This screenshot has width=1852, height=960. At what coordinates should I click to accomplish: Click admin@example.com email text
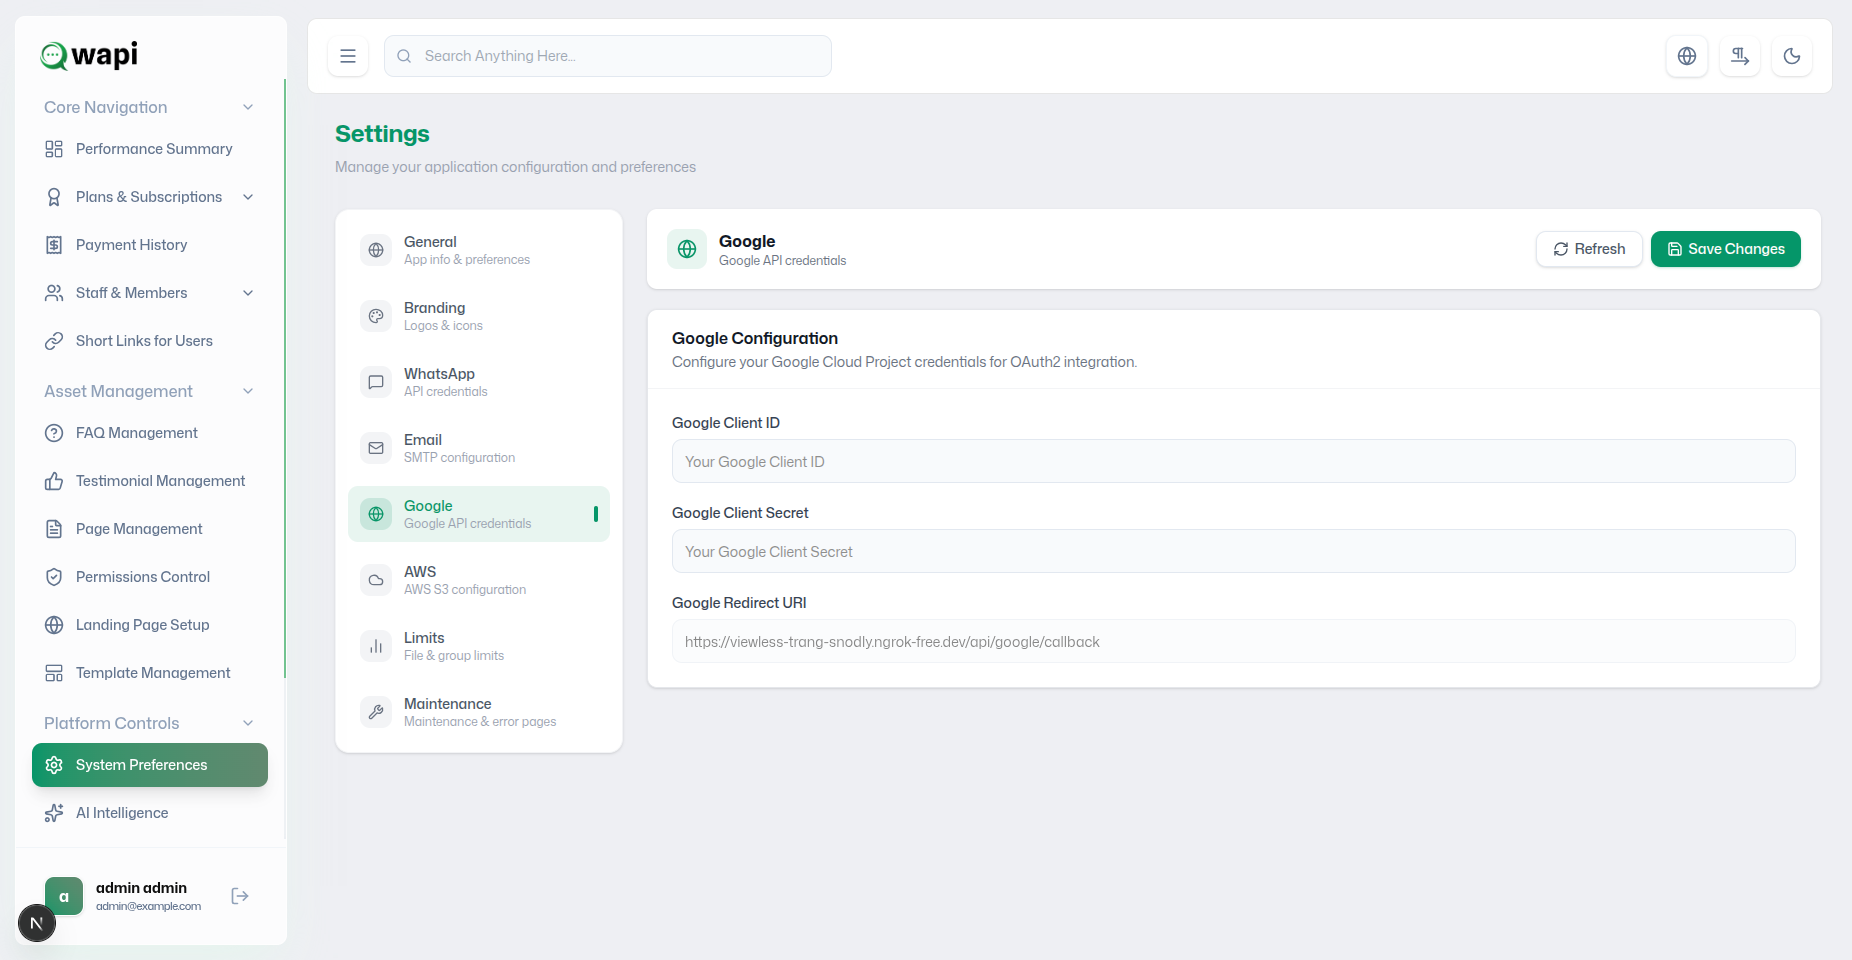click(148, 906)
